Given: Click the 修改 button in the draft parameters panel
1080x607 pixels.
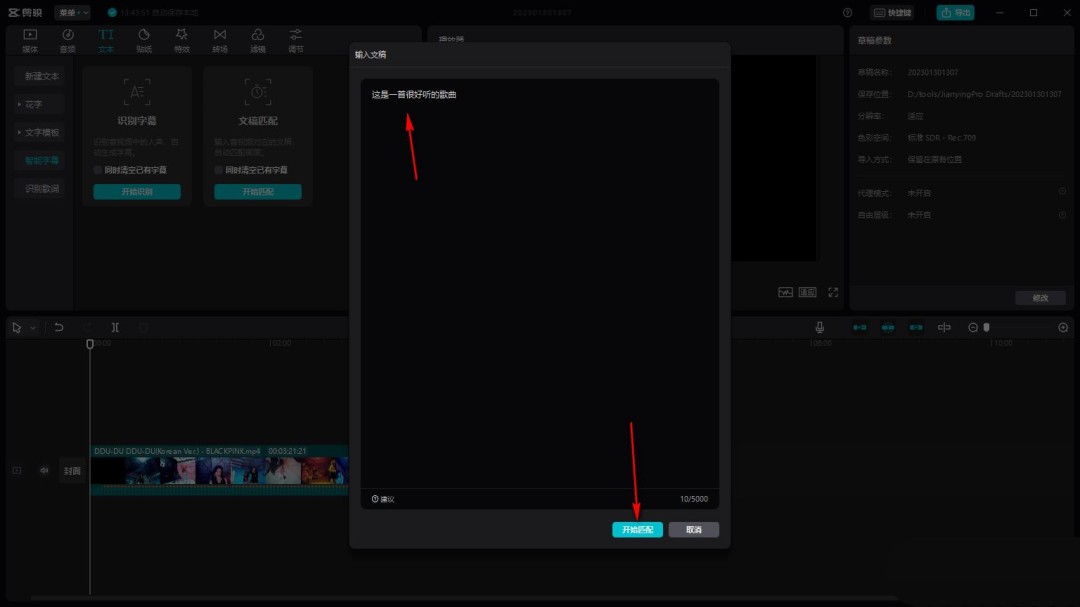Looking at the screenshot, I should [x=1040, y=297].
